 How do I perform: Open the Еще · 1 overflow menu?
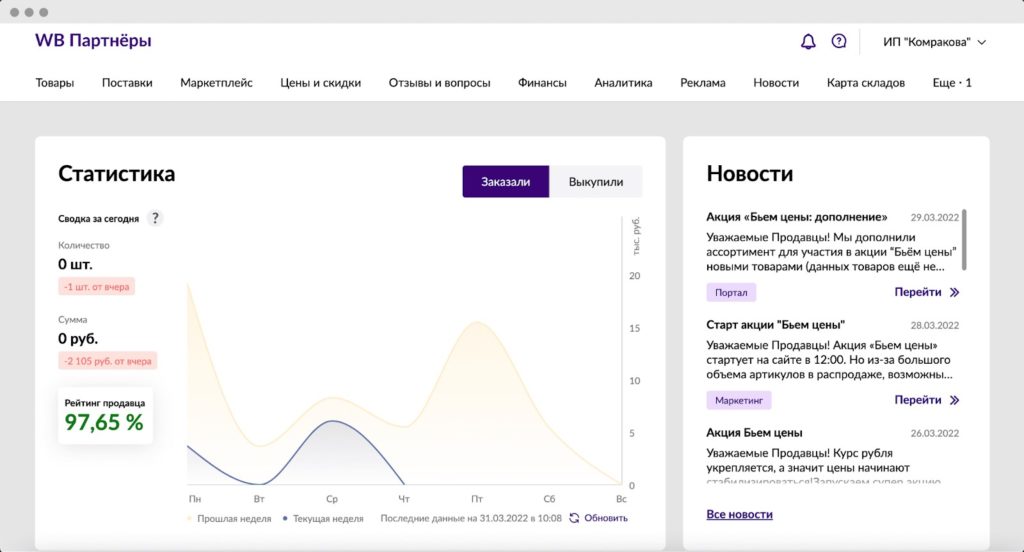(952, 83)
